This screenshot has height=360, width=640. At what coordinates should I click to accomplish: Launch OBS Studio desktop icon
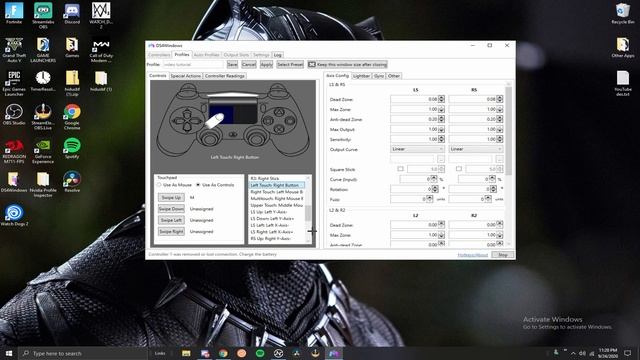click(14, 114)
